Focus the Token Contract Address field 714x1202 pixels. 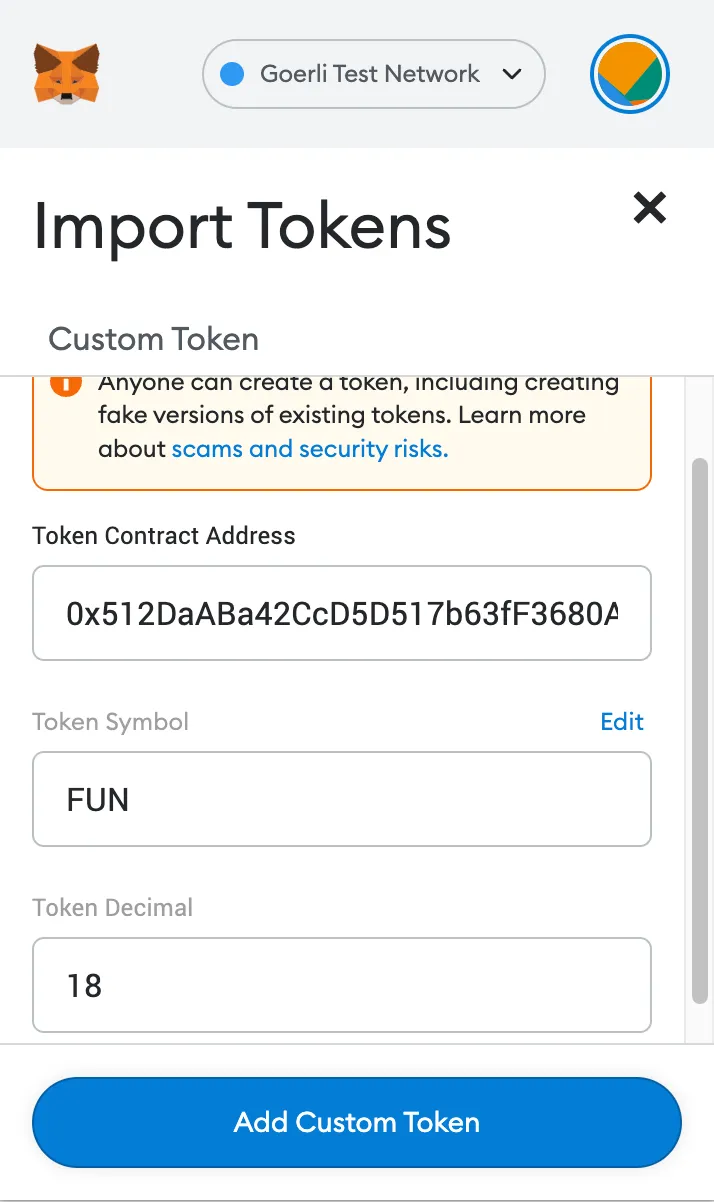[x=342, y=613]
